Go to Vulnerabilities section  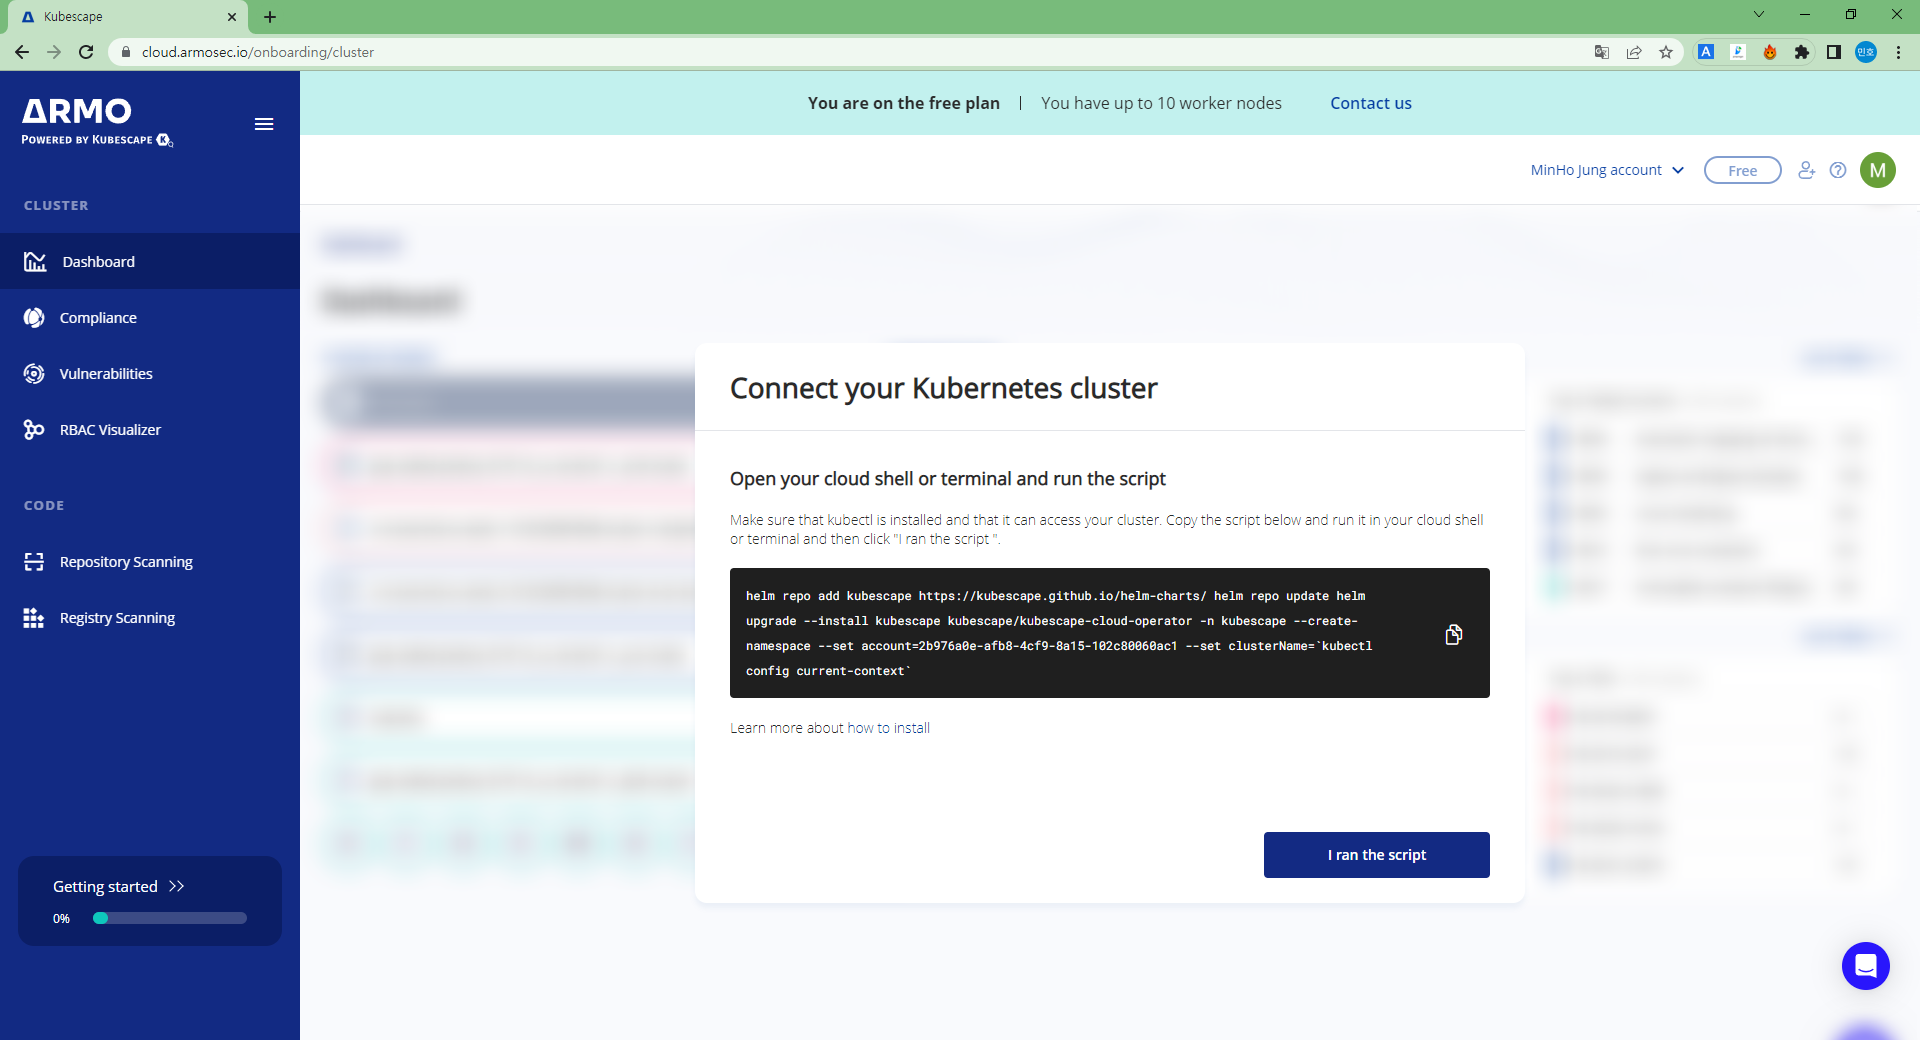(x=106, y=374)
